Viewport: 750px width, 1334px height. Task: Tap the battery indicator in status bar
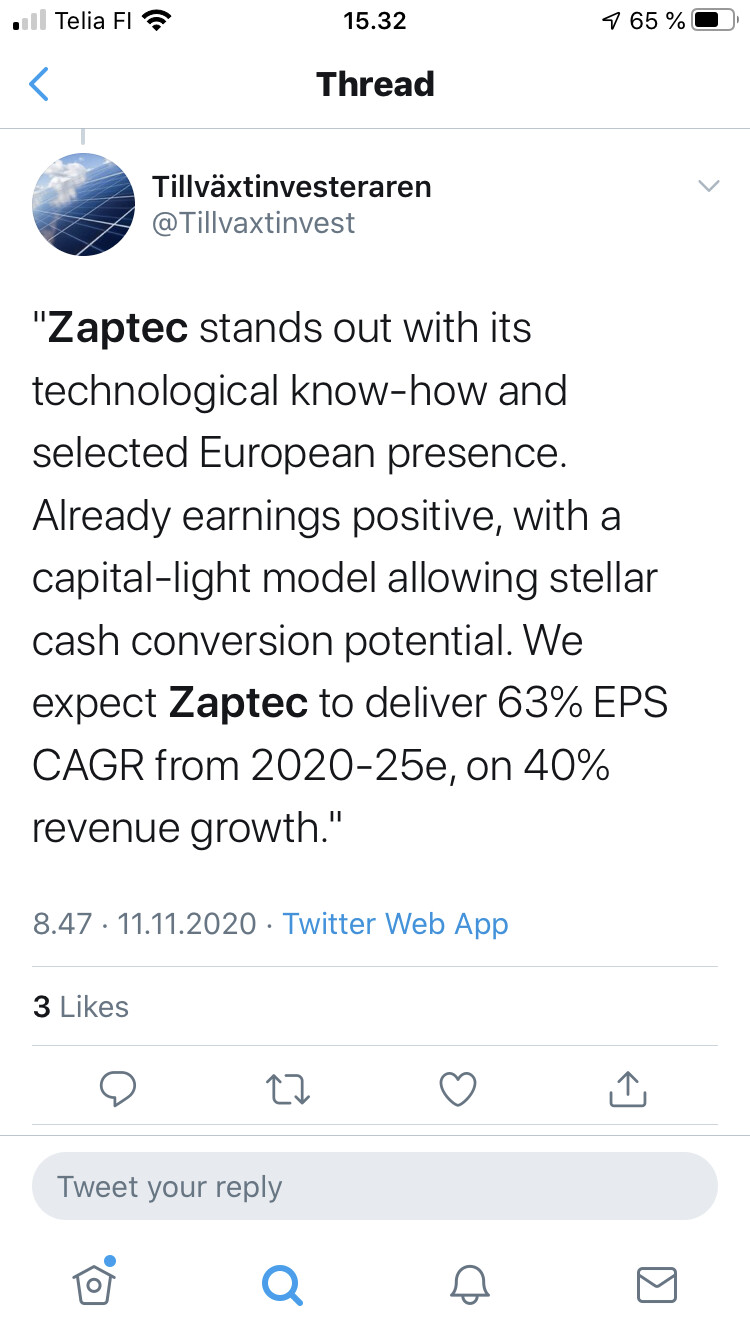point(714,21)
